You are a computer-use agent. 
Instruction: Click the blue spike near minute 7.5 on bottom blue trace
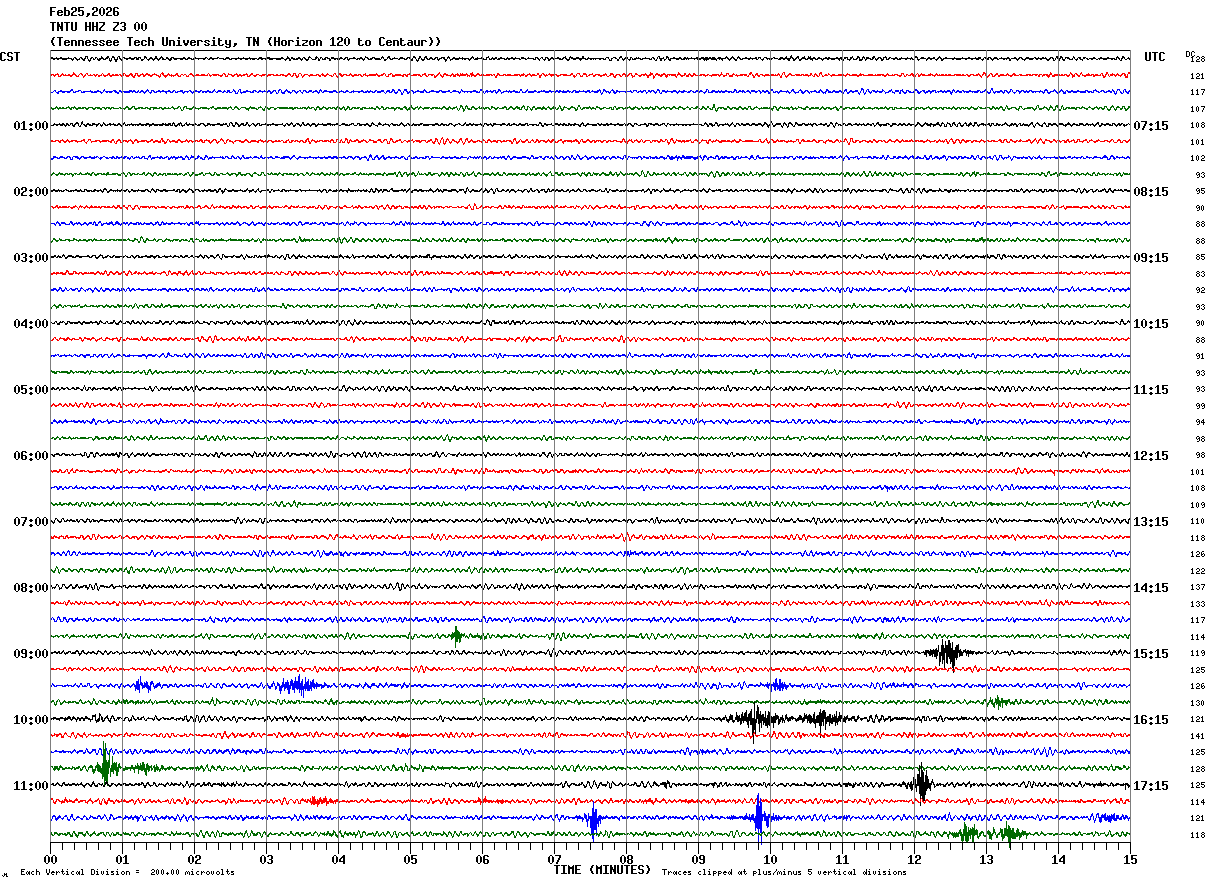click(594, 819)
